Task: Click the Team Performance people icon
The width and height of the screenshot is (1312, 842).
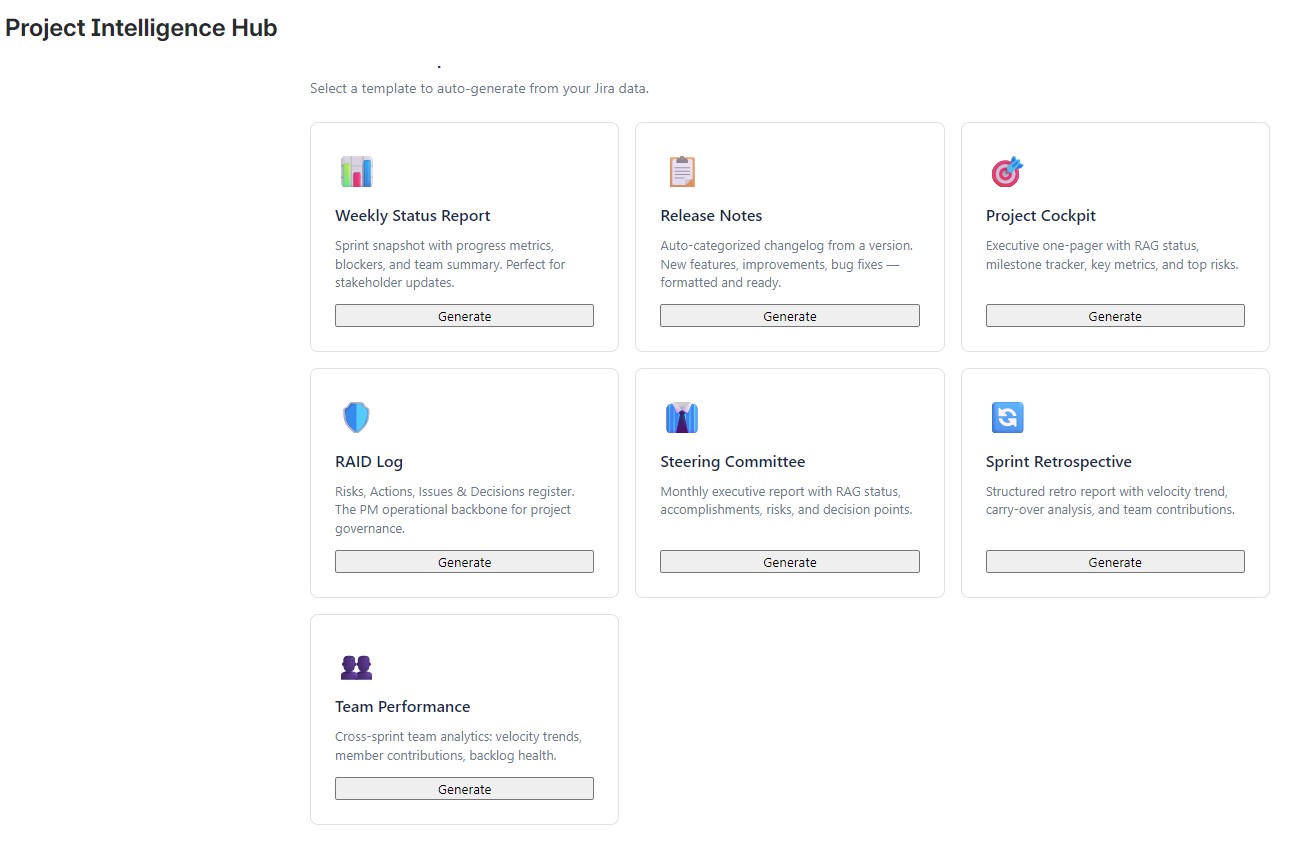Action: tap(356, 667)
